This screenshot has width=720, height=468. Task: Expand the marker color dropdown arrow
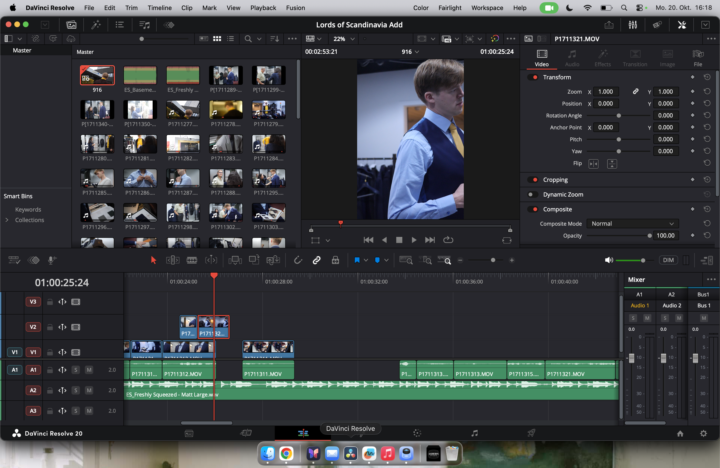pyautogui.click(x=386, y=260)
